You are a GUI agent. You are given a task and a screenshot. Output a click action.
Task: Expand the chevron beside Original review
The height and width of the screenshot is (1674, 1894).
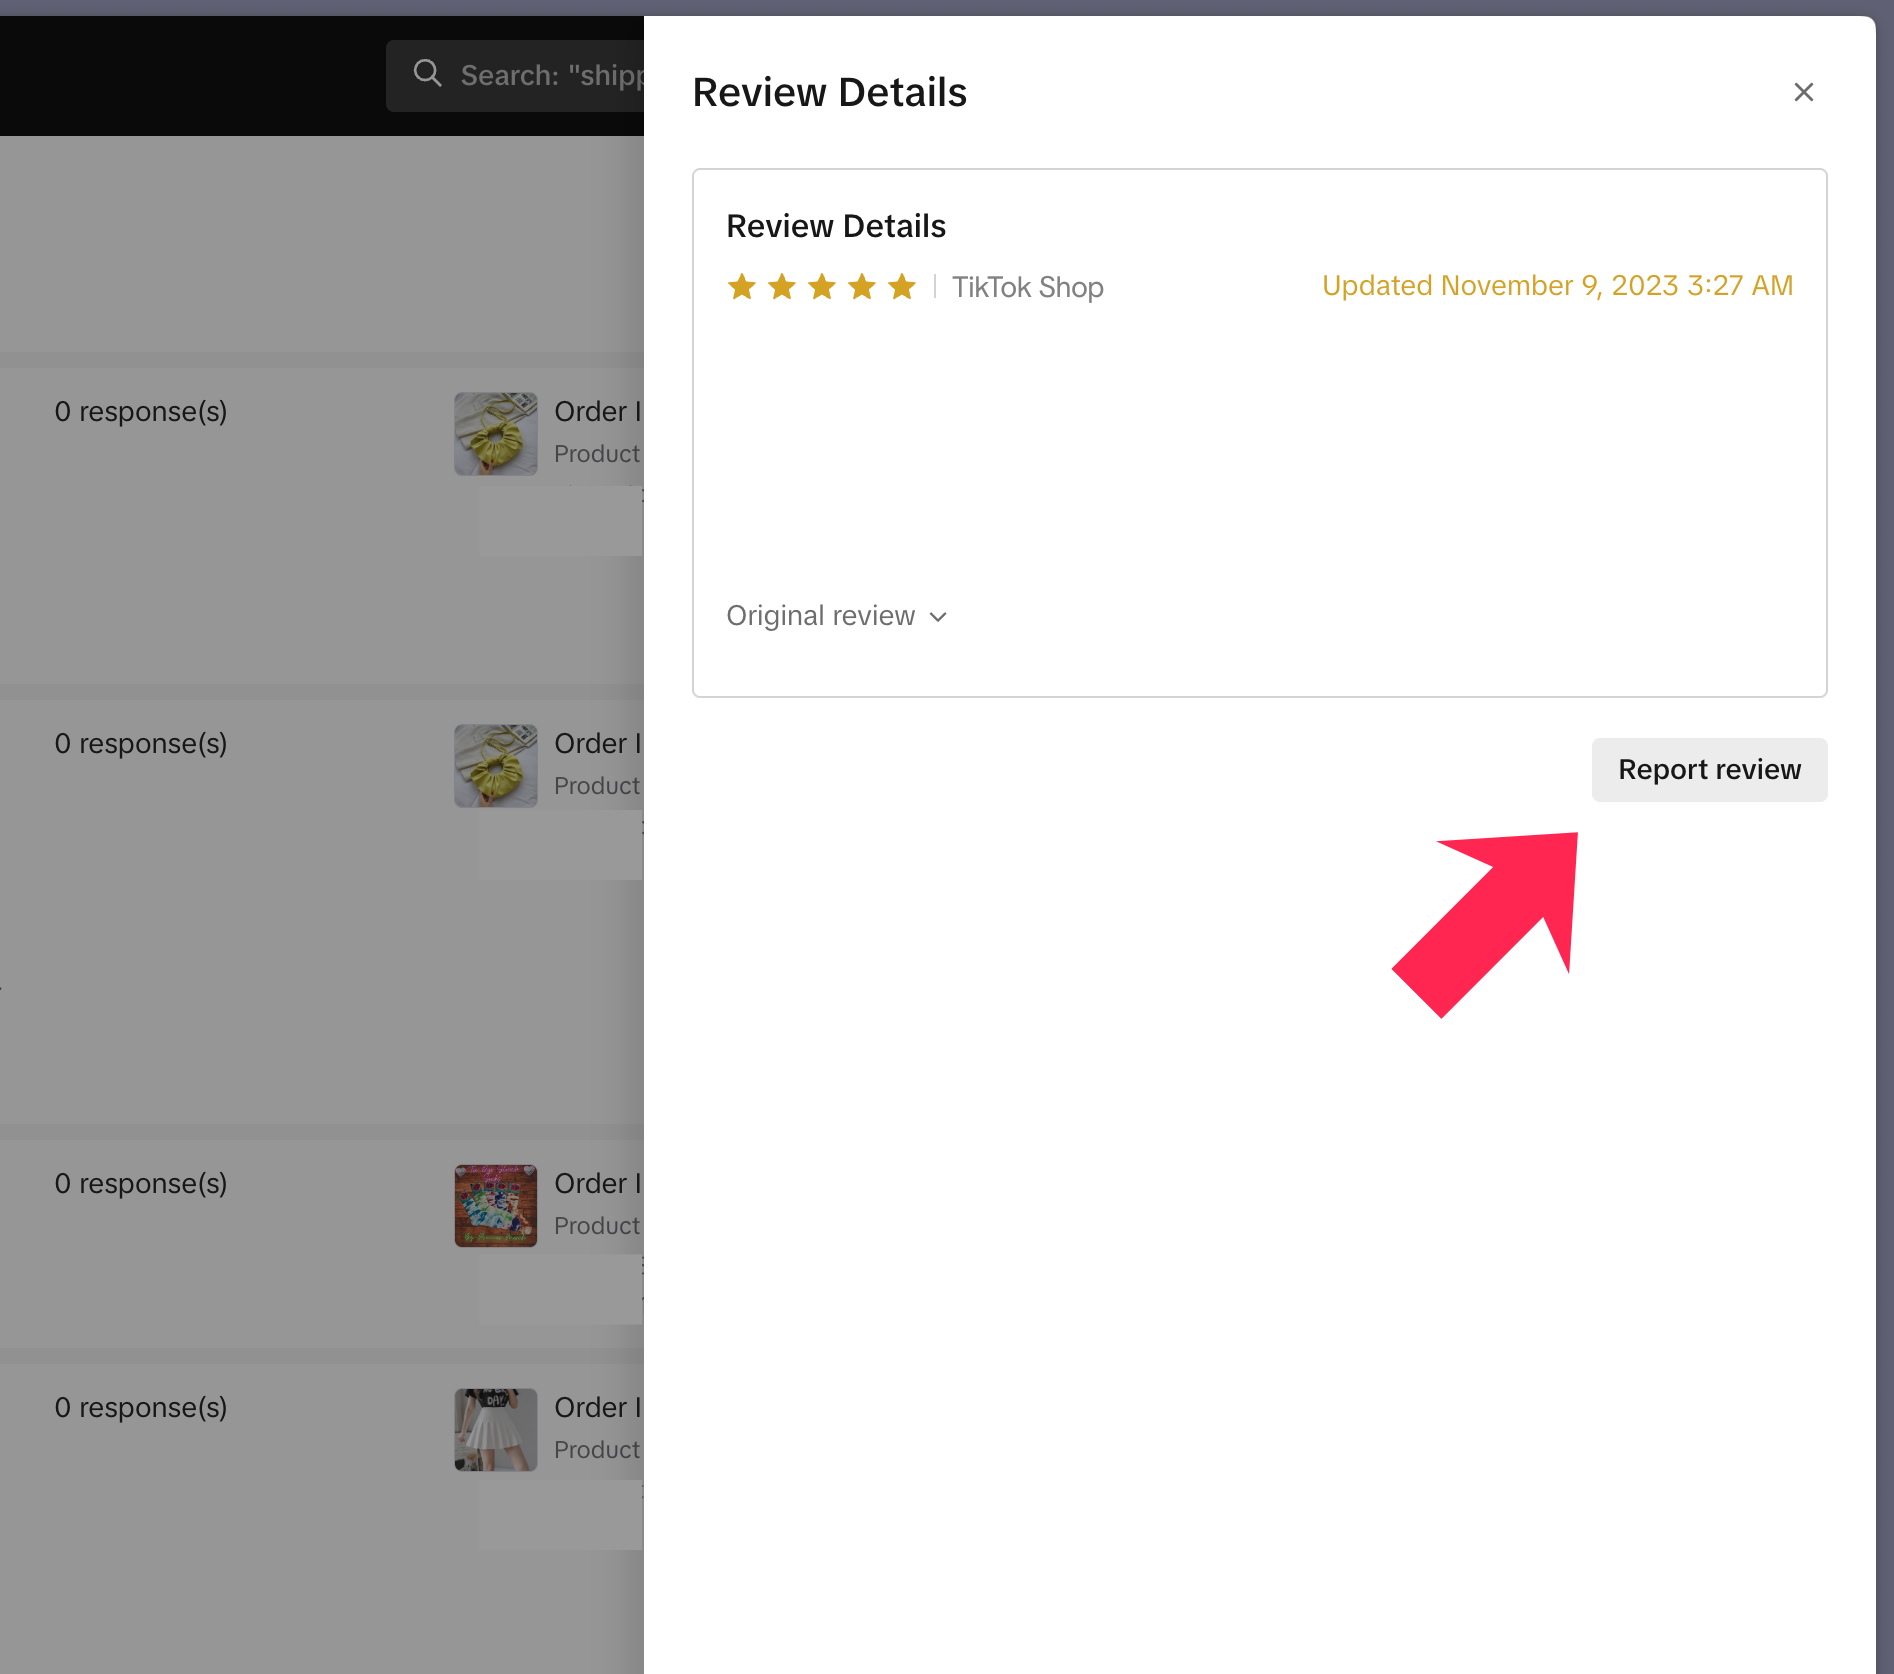coord(938,617)
